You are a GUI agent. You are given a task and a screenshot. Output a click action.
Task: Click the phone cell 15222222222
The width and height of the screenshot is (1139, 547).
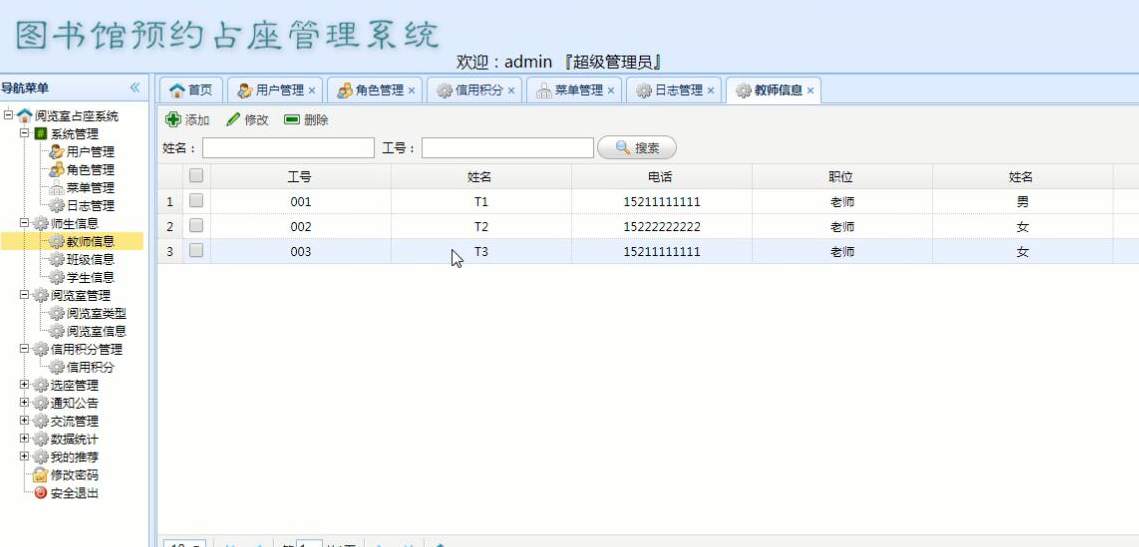point(662,227)
